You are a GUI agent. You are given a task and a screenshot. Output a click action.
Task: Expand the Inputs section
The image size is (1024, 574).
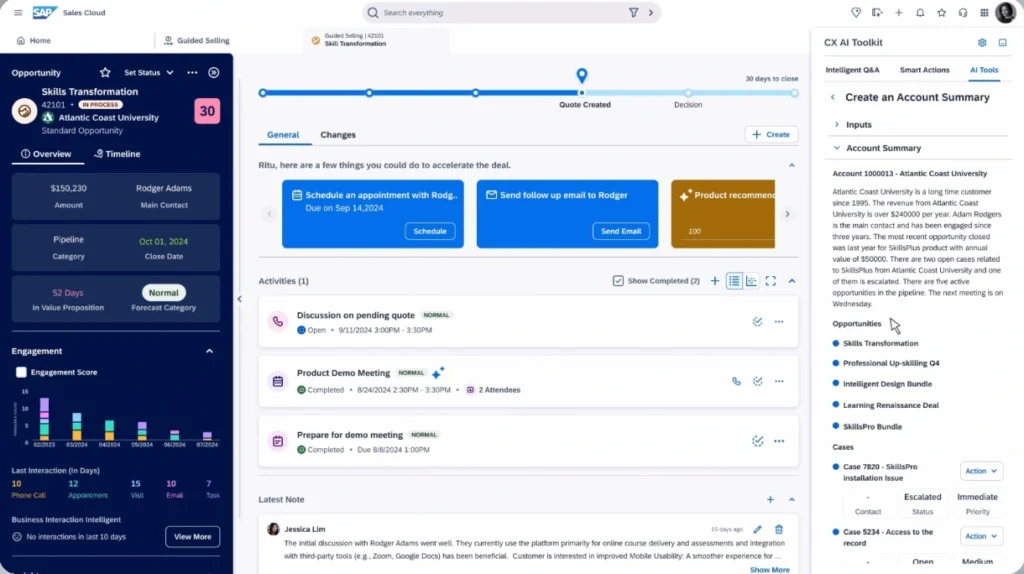pyautogui.click(x=837, y=125)
